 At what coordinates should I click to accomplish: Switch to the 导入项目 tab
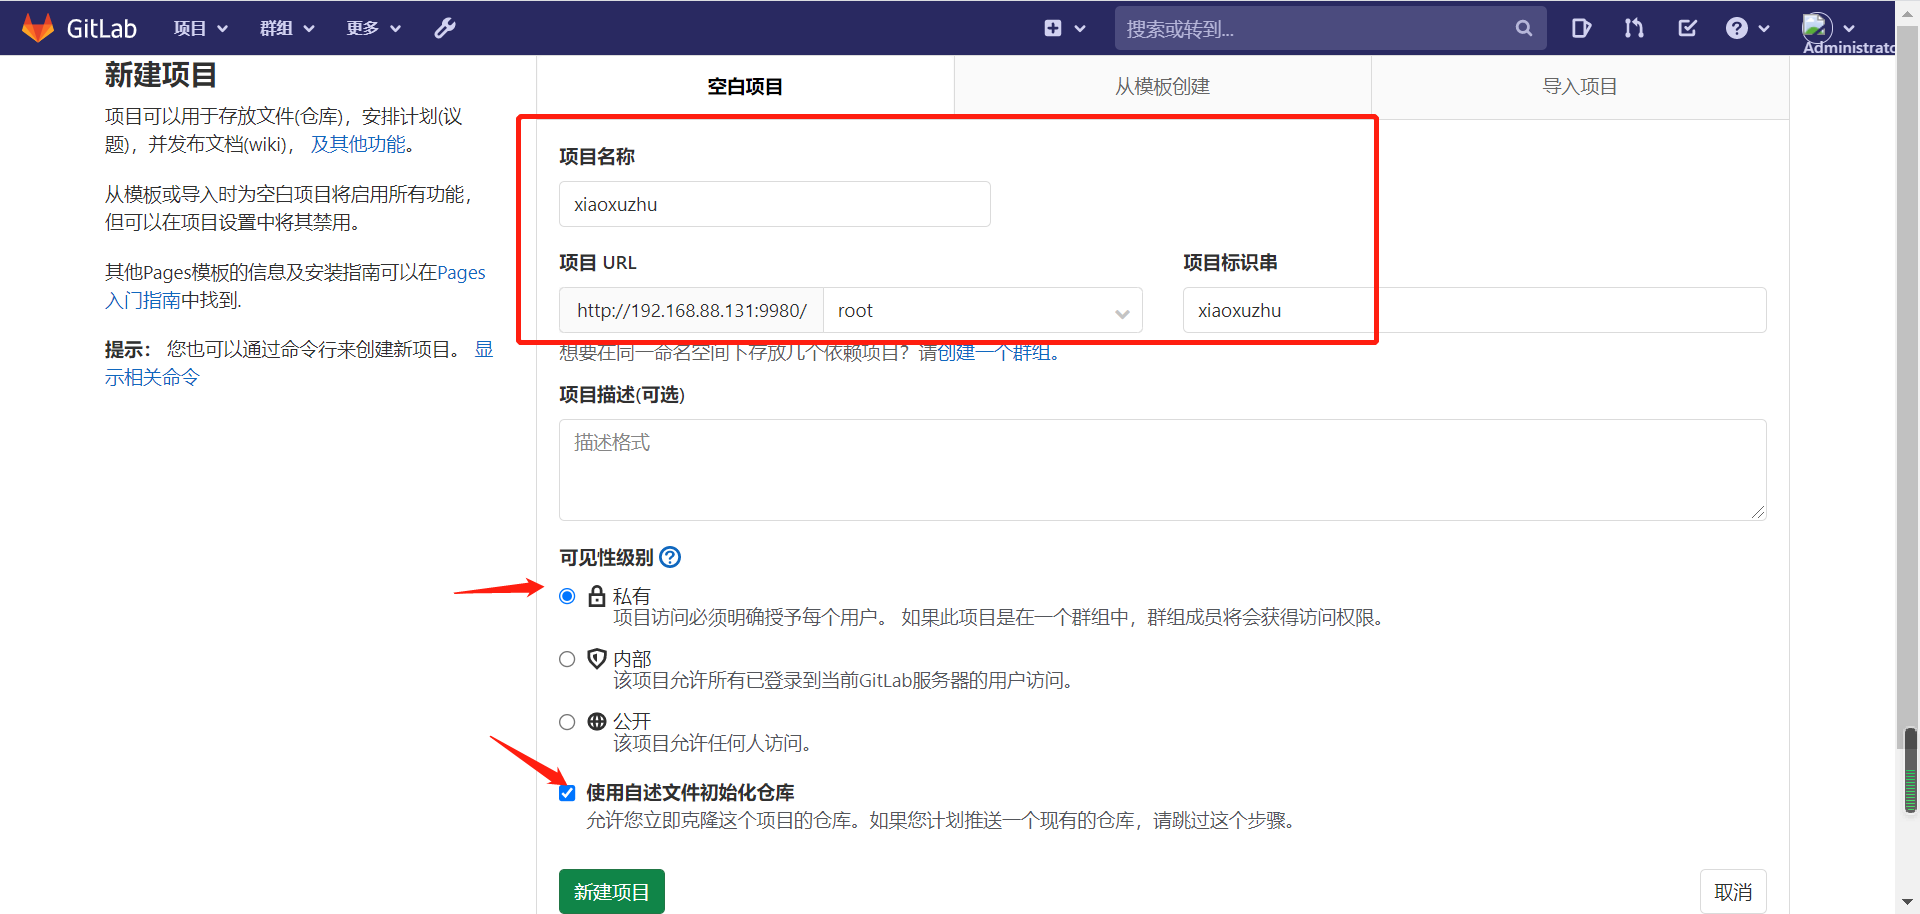click(x=1580, y=87)
